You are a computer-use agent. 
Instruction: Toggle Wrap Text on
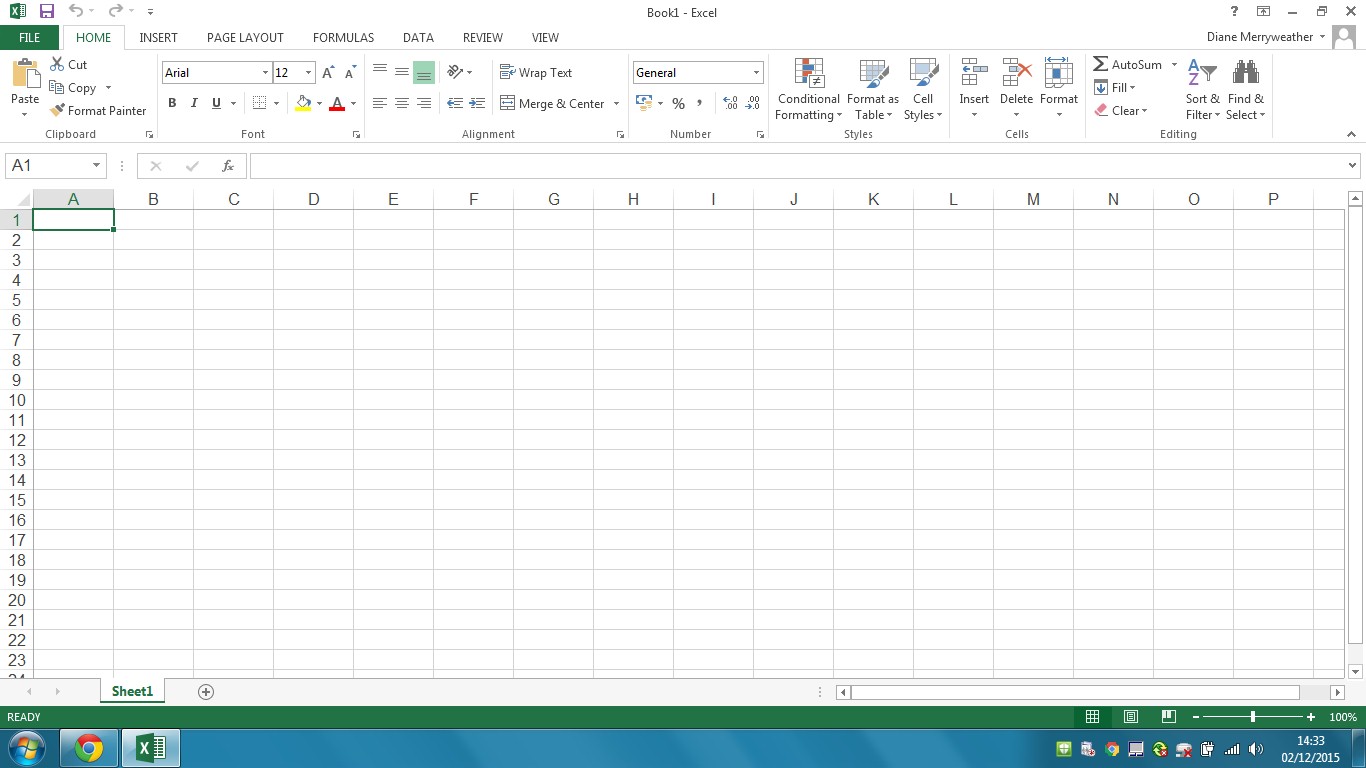[536, 73]
